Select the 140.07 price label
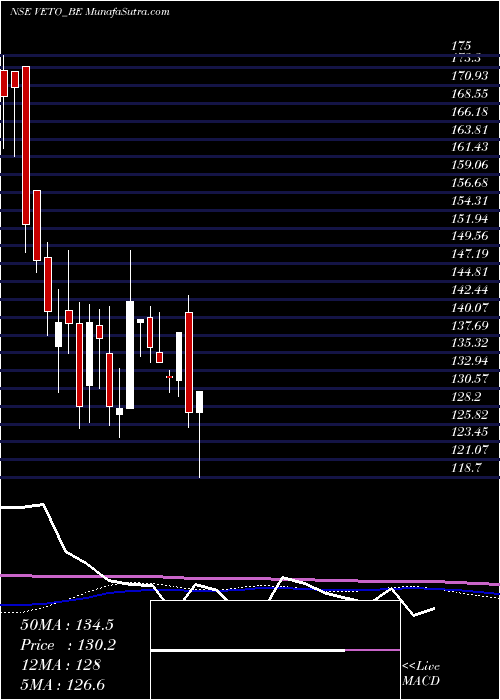Viewport: 500px width, 700px height. click(470, 308)
